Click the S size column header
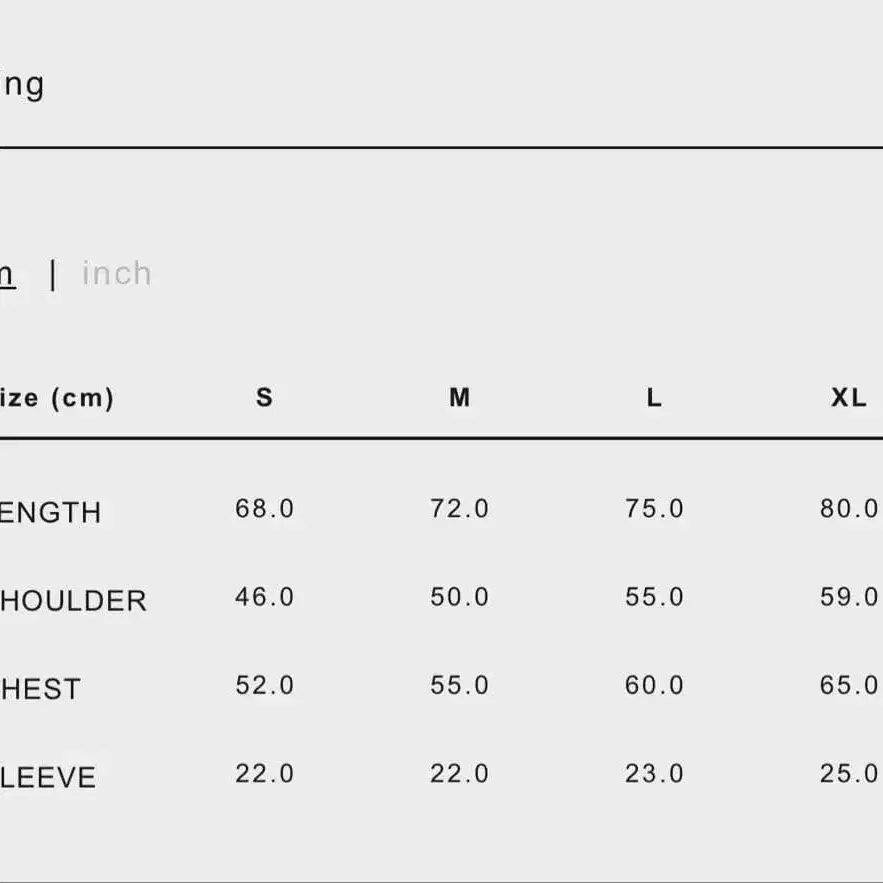Image resolution: width=883 pixels, height=883 pixels. [x=264, y=398]
